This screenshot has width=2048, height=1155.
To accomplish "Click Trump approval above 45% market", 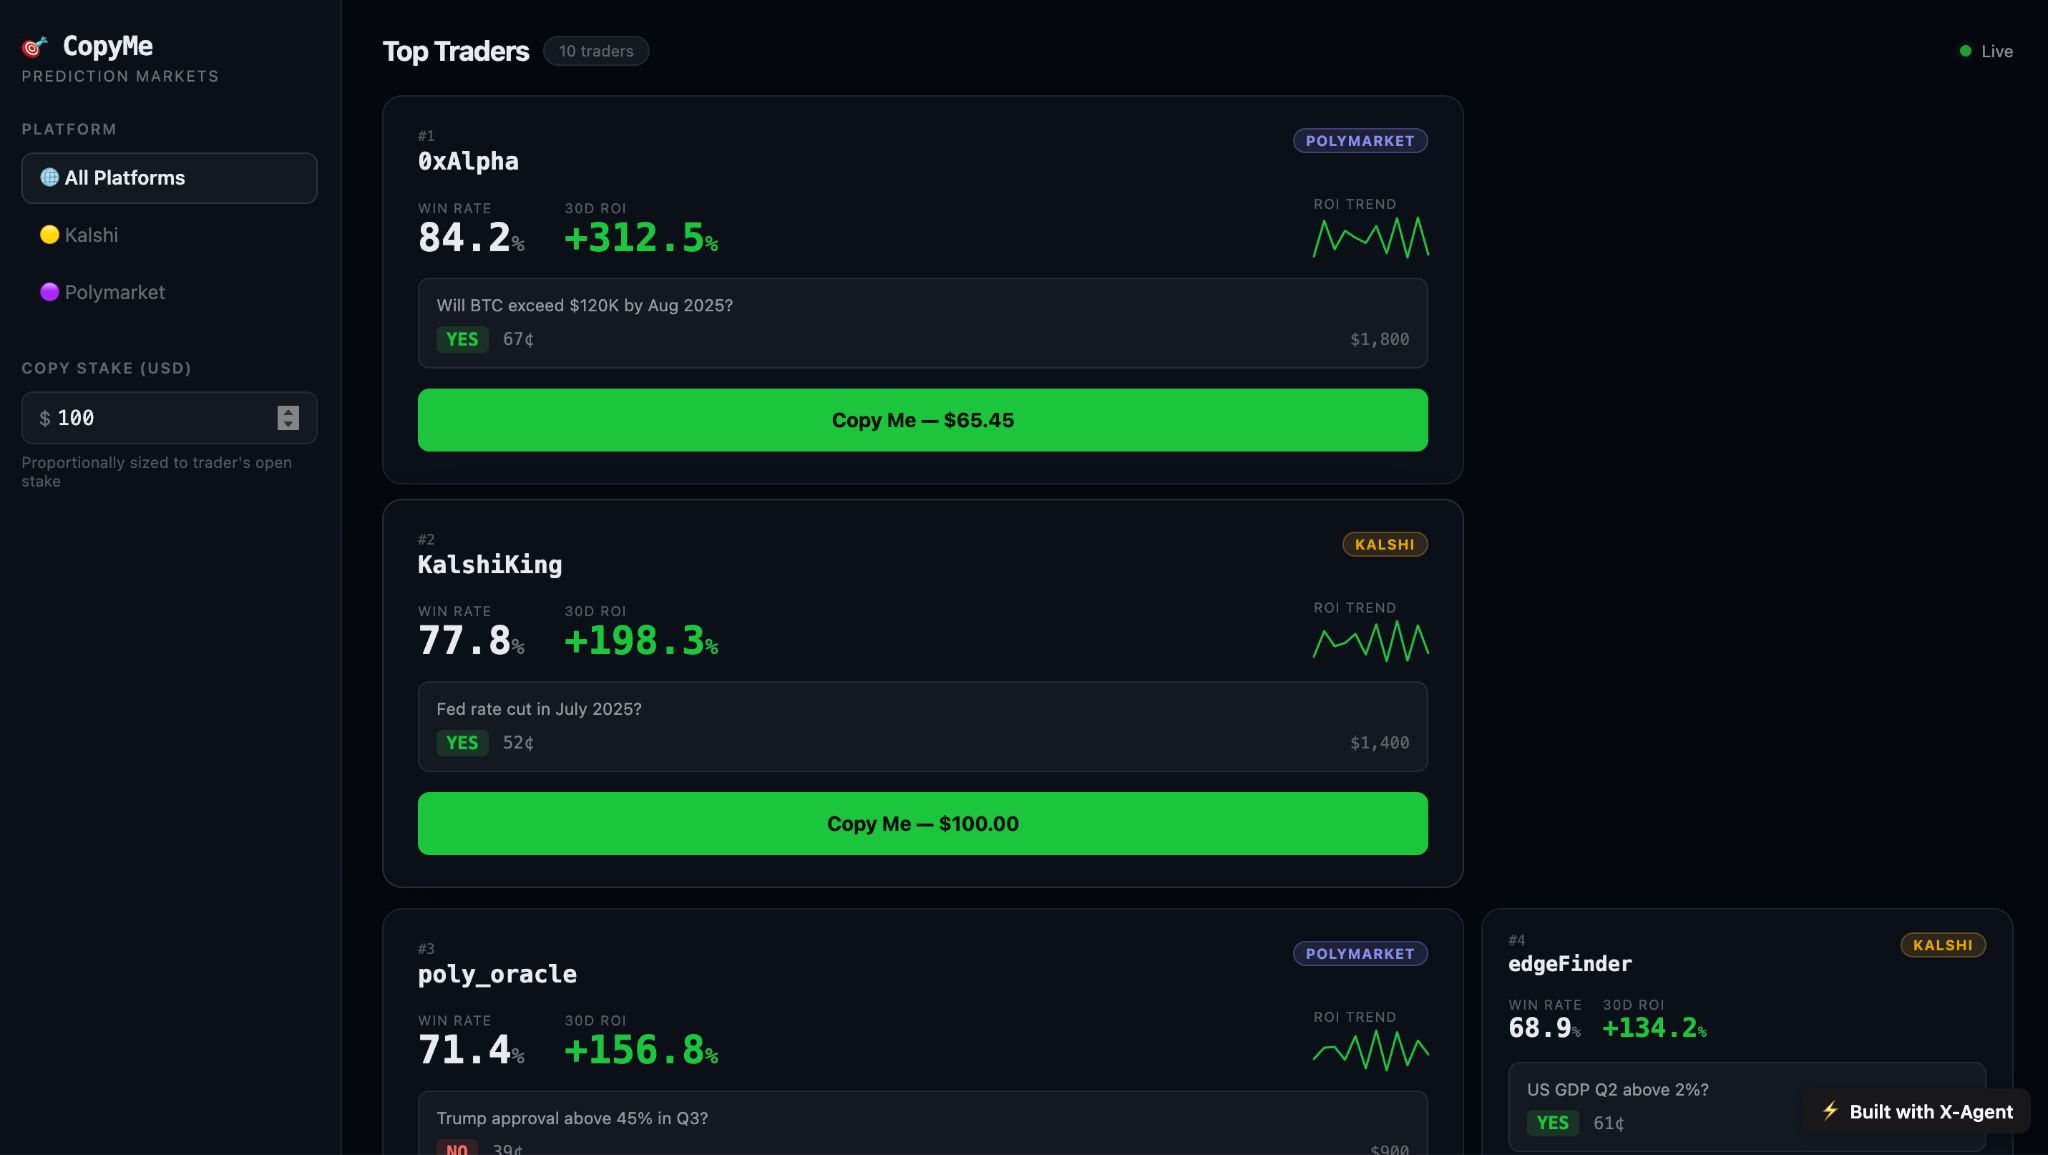I will click(572, 1118).
